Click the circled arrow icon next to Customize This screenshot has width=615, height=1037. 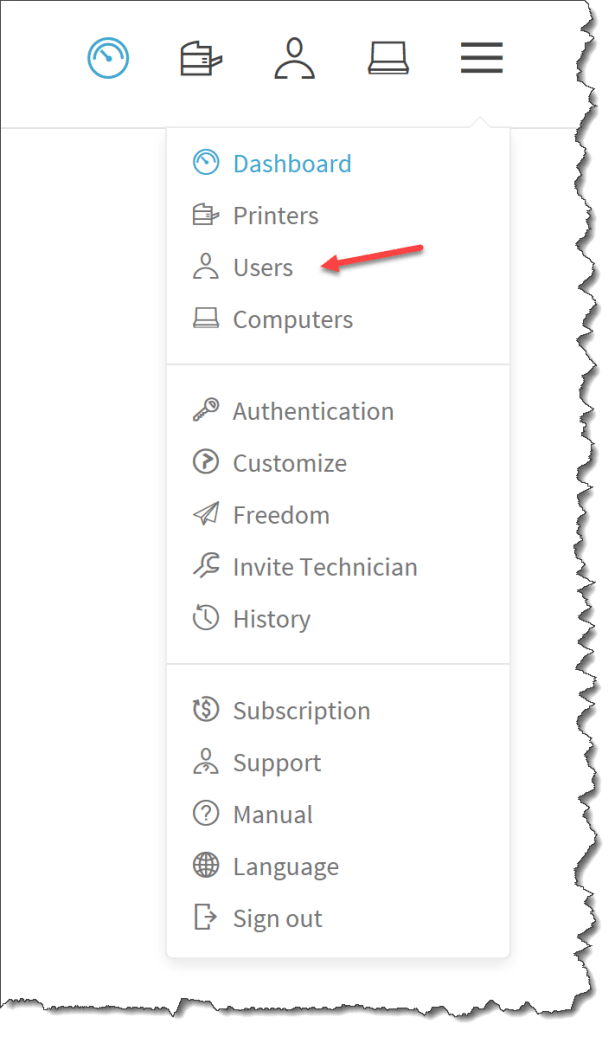point(206,462)
